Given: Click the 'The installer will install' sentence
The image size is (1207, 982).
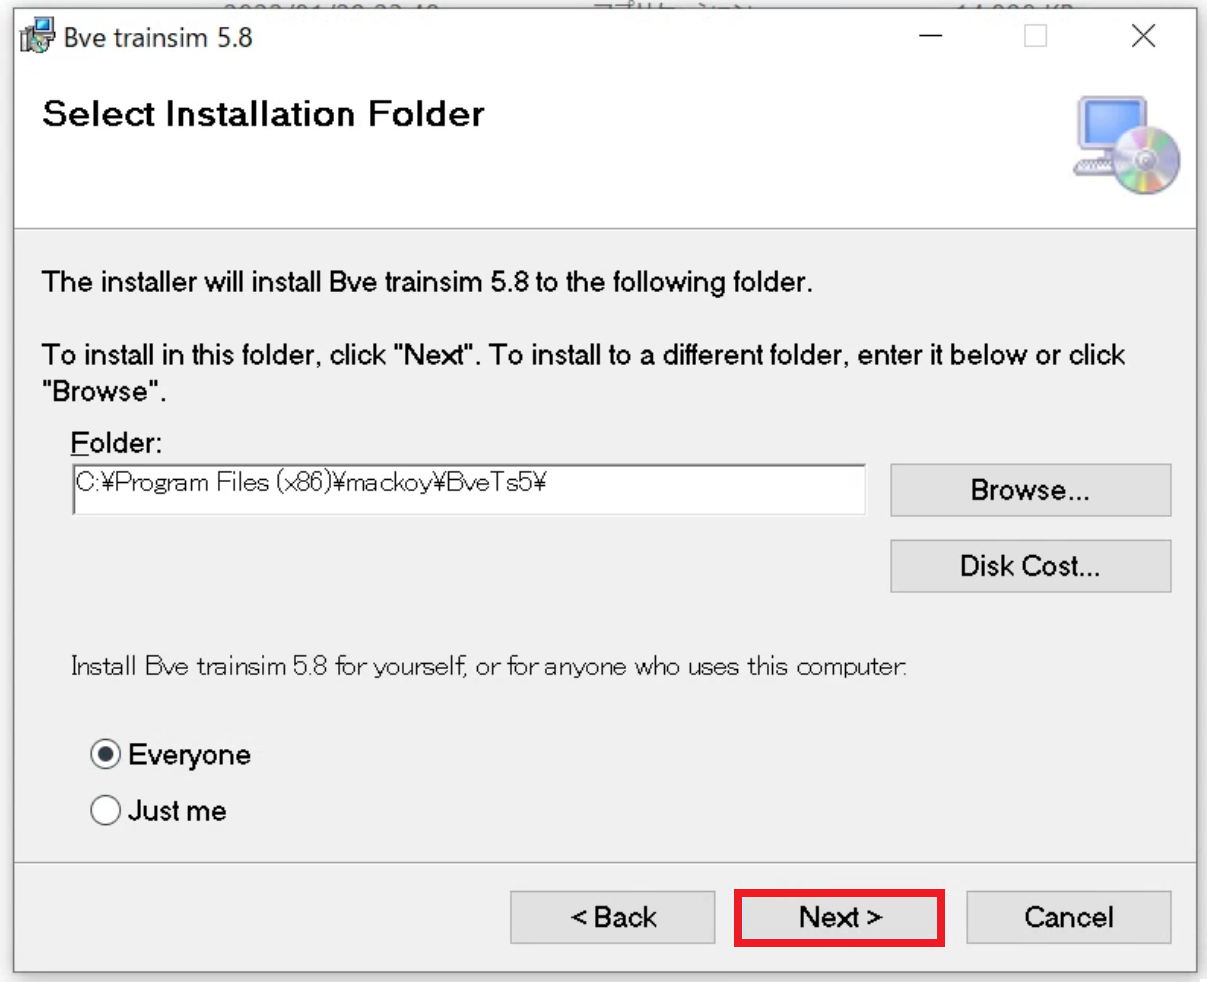Looking at the screenshot, I should [427, 282].
